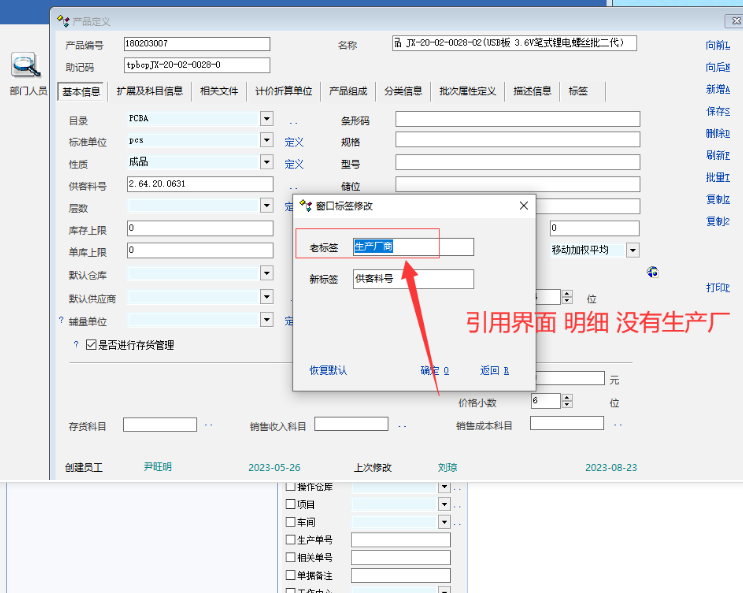The width and height of the screenshot is (743, 593).
Task: Open the 目录 dropdown showing PCBA
Action: point(266,119)
